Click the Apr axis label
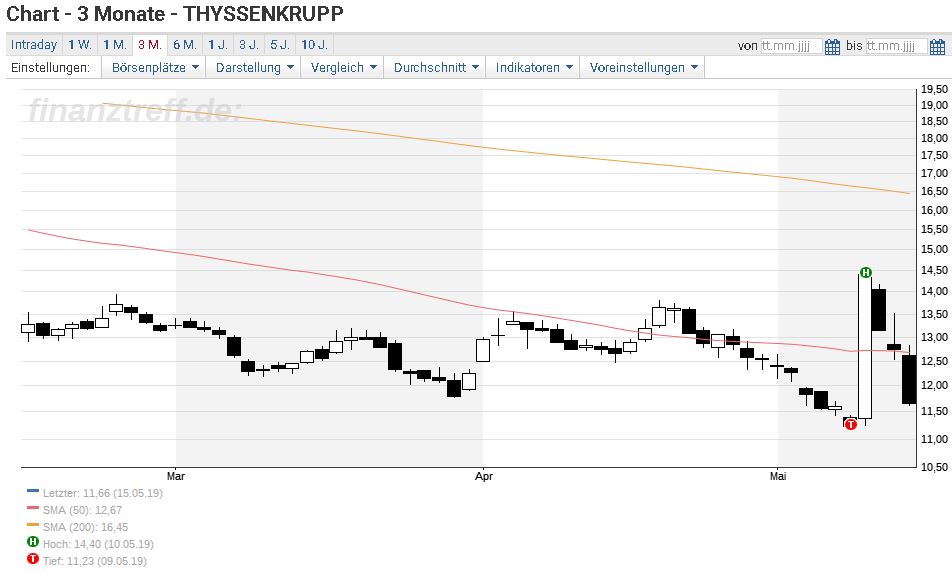This screenshot has height=573, width=952. click(x=483, y=476)
